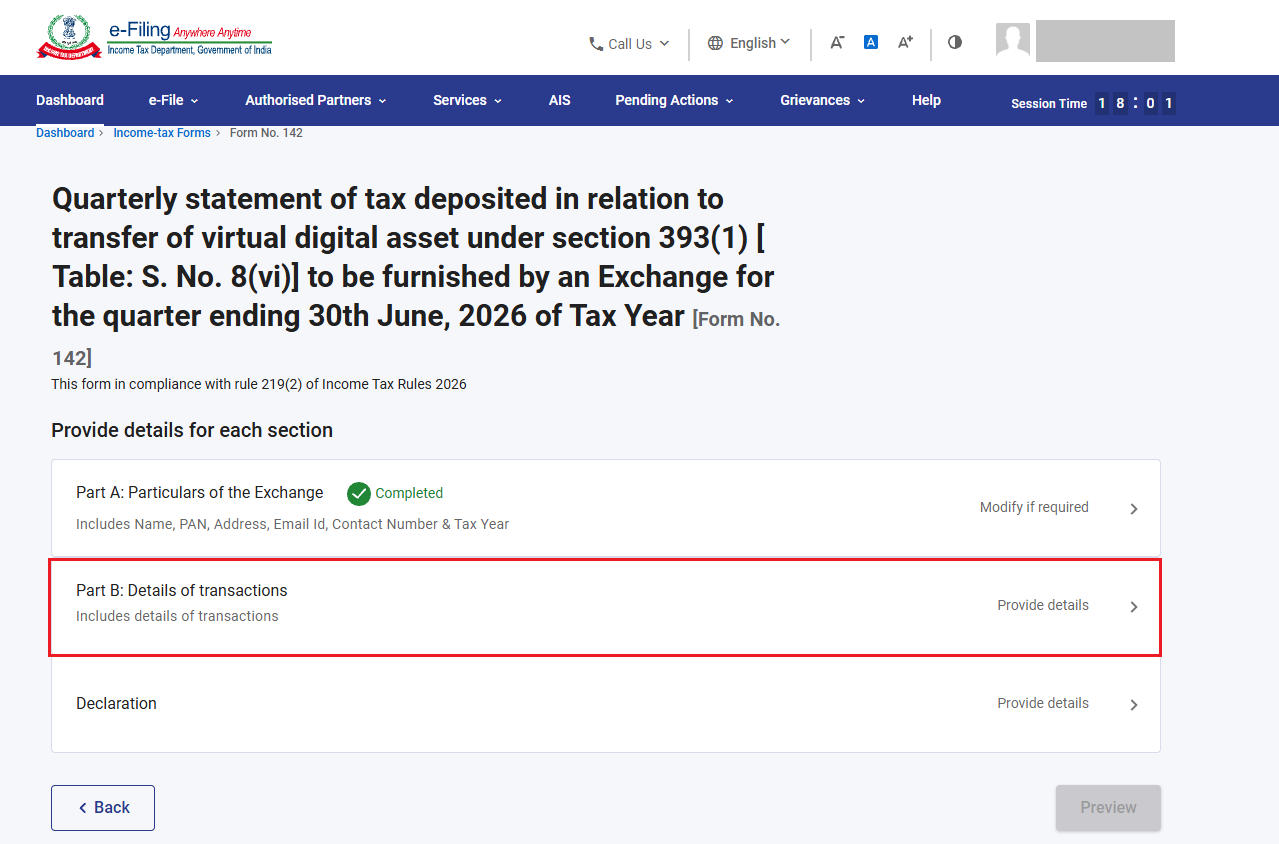The height and width of the screenshot is (844, 1279).
Task: Click the Income Tax Department e-Filing logo
Action: coord(154,37)
